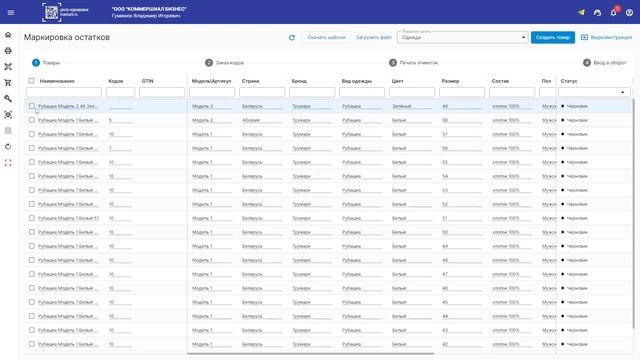Check the row with size 53
Screen dimensions: 640x360
[x=31, y=190]
